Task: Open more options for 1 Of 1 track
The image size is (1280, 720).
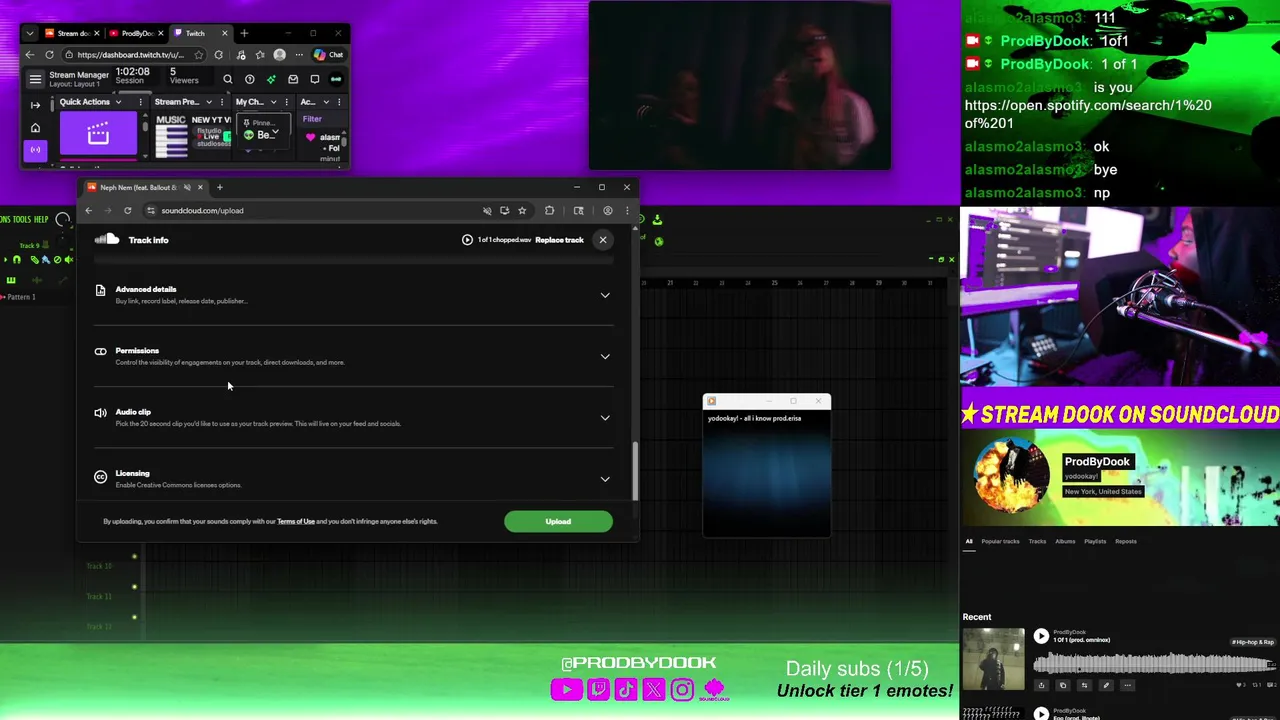Action: (x=1127, y=685)
